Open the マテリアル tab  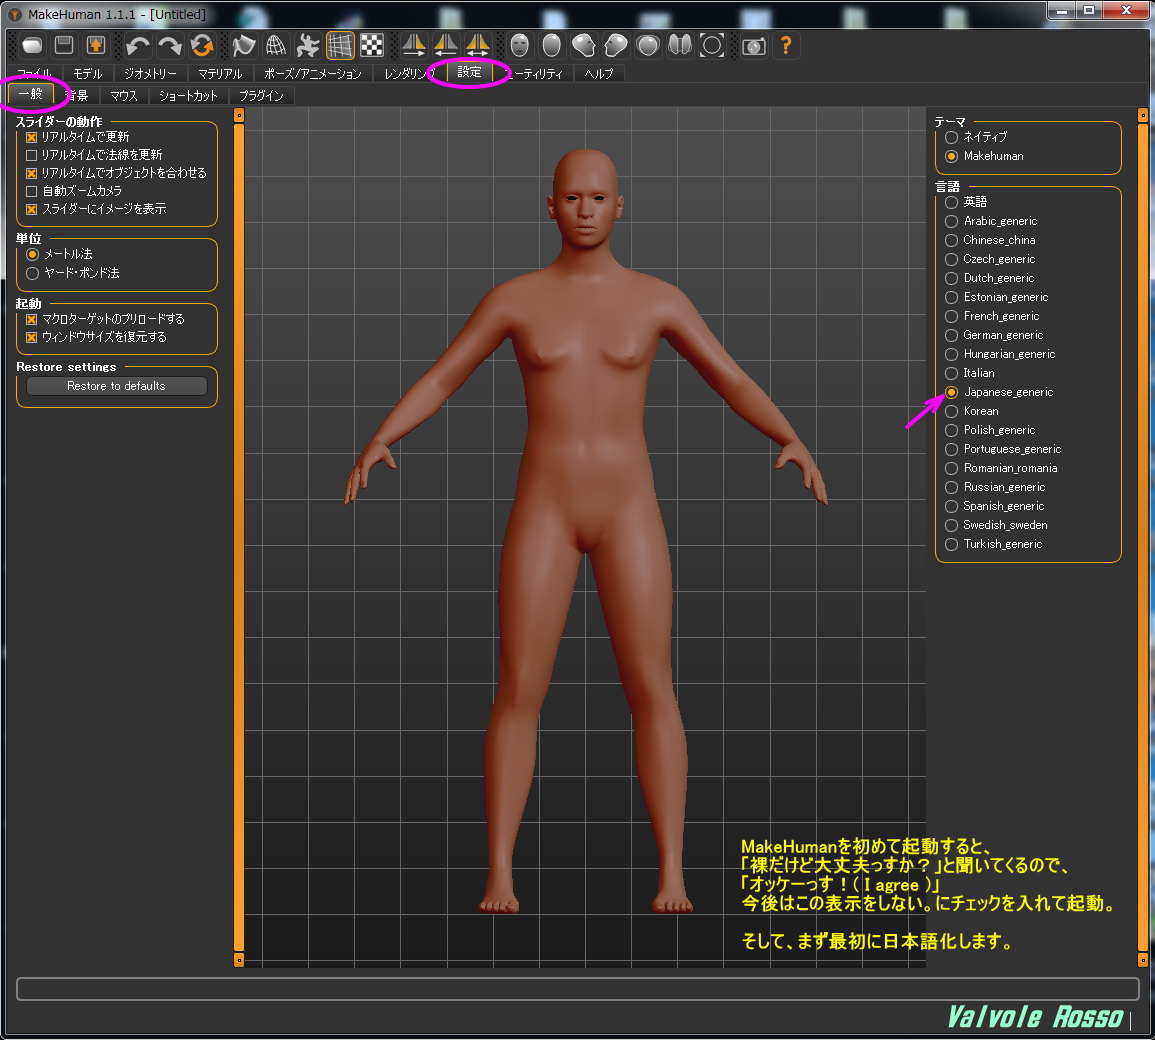[x=220, y=74]
